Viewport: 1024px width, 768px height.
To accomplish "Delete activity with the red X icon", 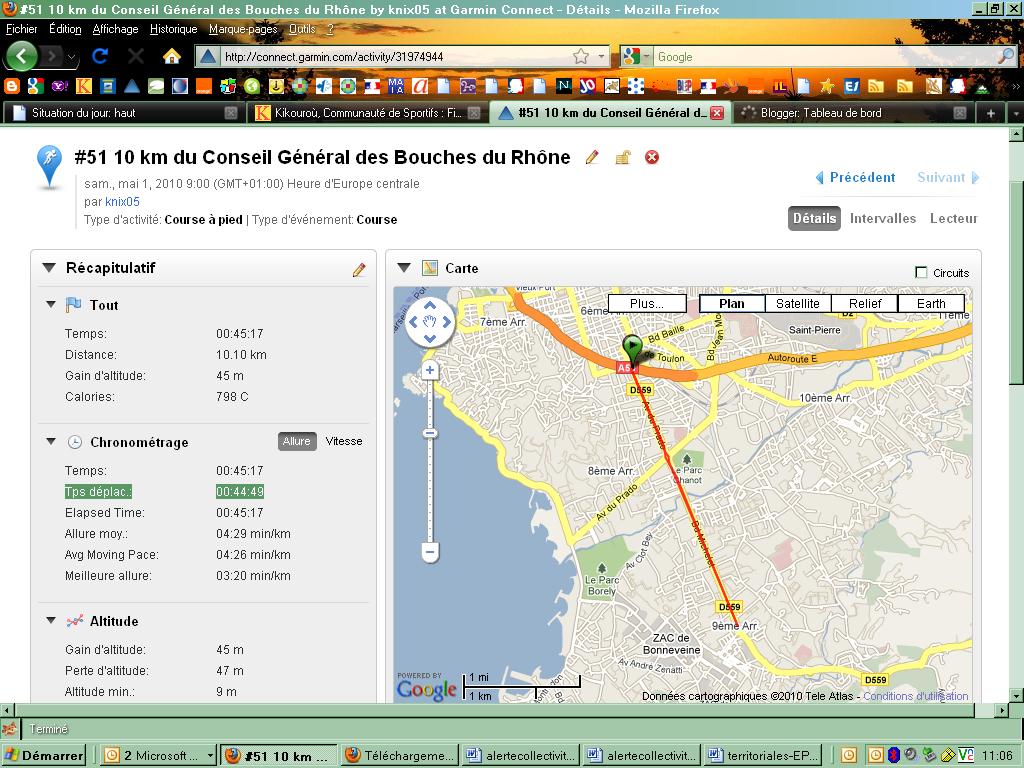I will pyautogui.click(x=652, y=157).
